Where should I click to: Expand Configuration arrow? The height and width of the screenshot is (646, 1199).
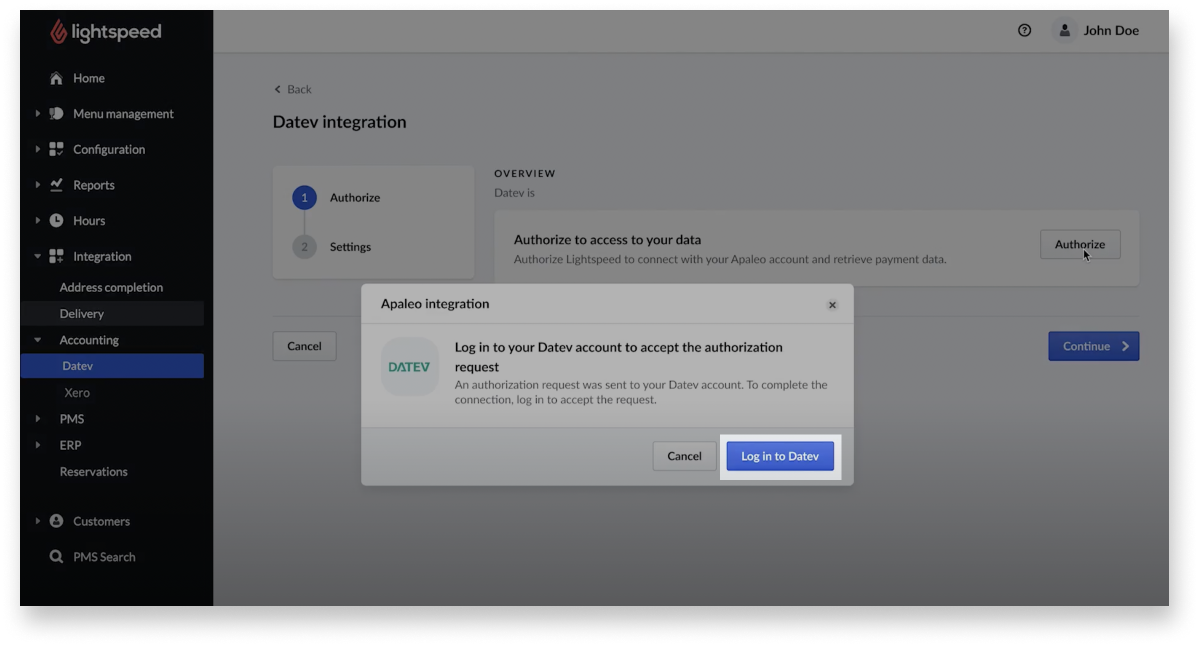[37, 149]
